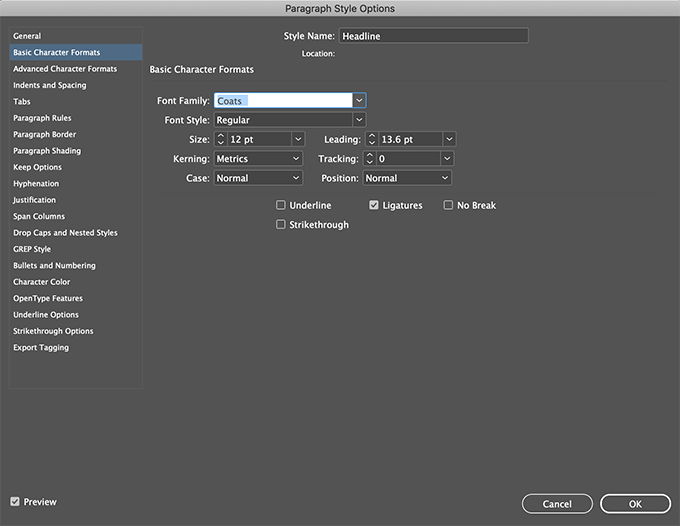Open the Kerning Metrics dropdown
680x526 pixels.
[x=258, y=159]
